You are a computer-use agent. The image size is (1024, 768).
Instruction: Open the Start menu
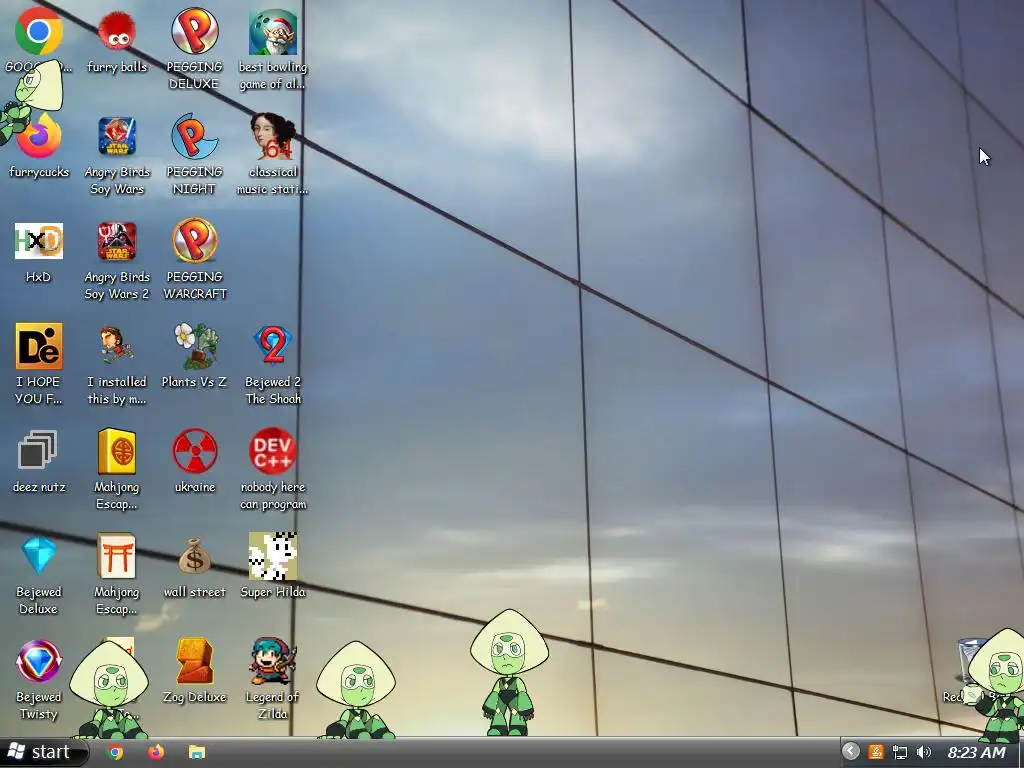coord(43,752)
